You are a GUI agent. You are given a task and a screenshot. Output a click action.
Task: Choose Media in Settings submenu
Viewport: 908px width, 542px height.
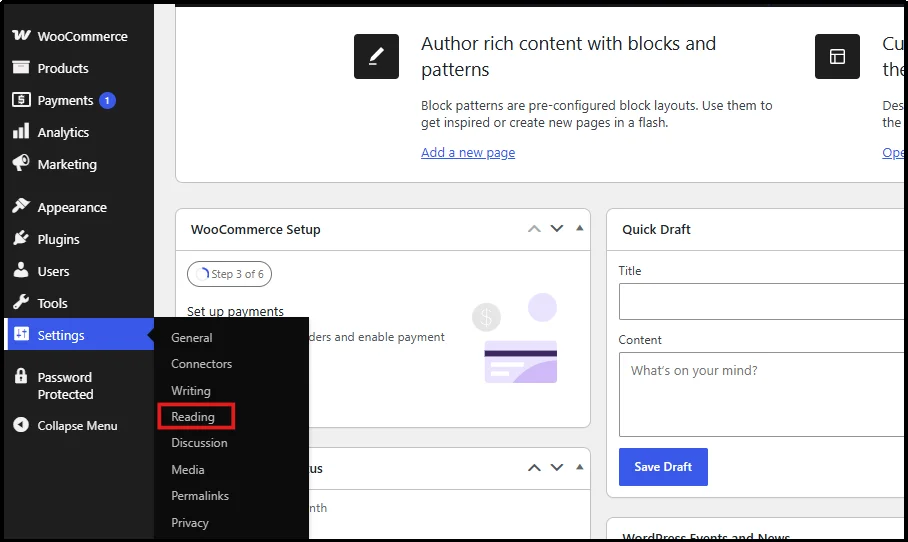pos(188,470)
